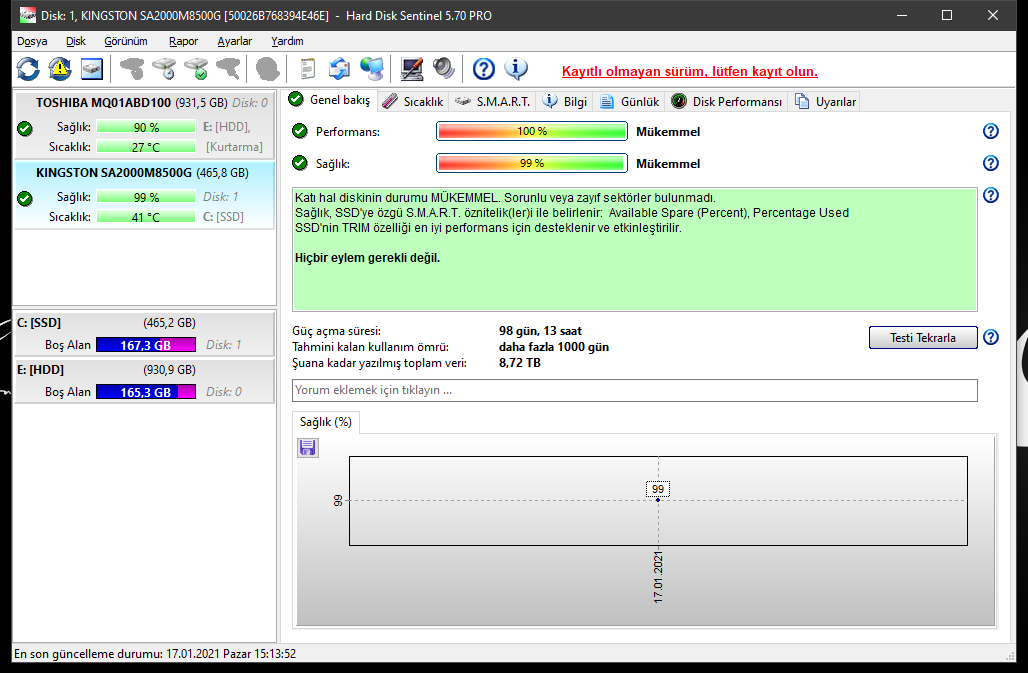Click the refresh icon with yellow warning triangle
The width and height of the screenshot is (1028, 673).
coord(60,69)
